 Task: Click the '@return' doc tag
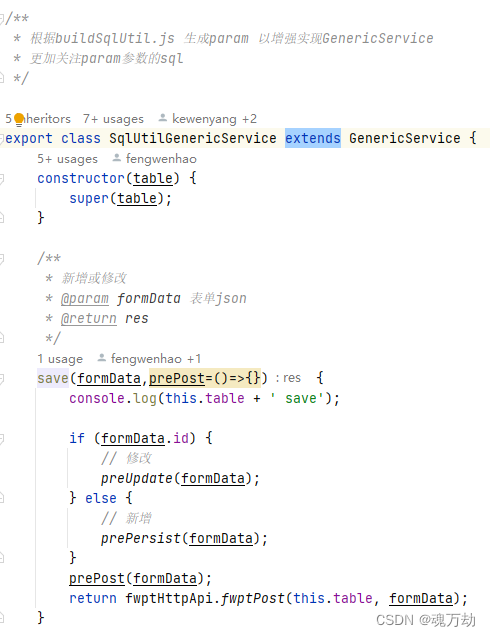tap(89, 318)
